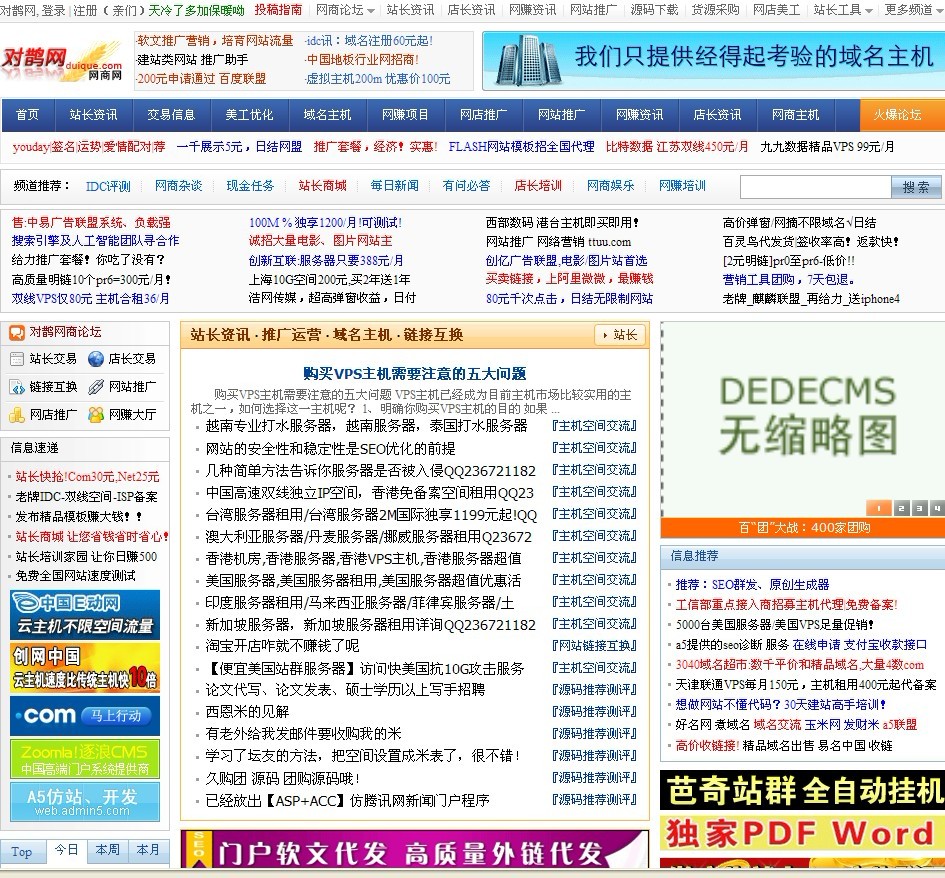Open the 中国E动网 cloud host banner
The height and width of the screenshot is (878, 945).
[85, 615]
